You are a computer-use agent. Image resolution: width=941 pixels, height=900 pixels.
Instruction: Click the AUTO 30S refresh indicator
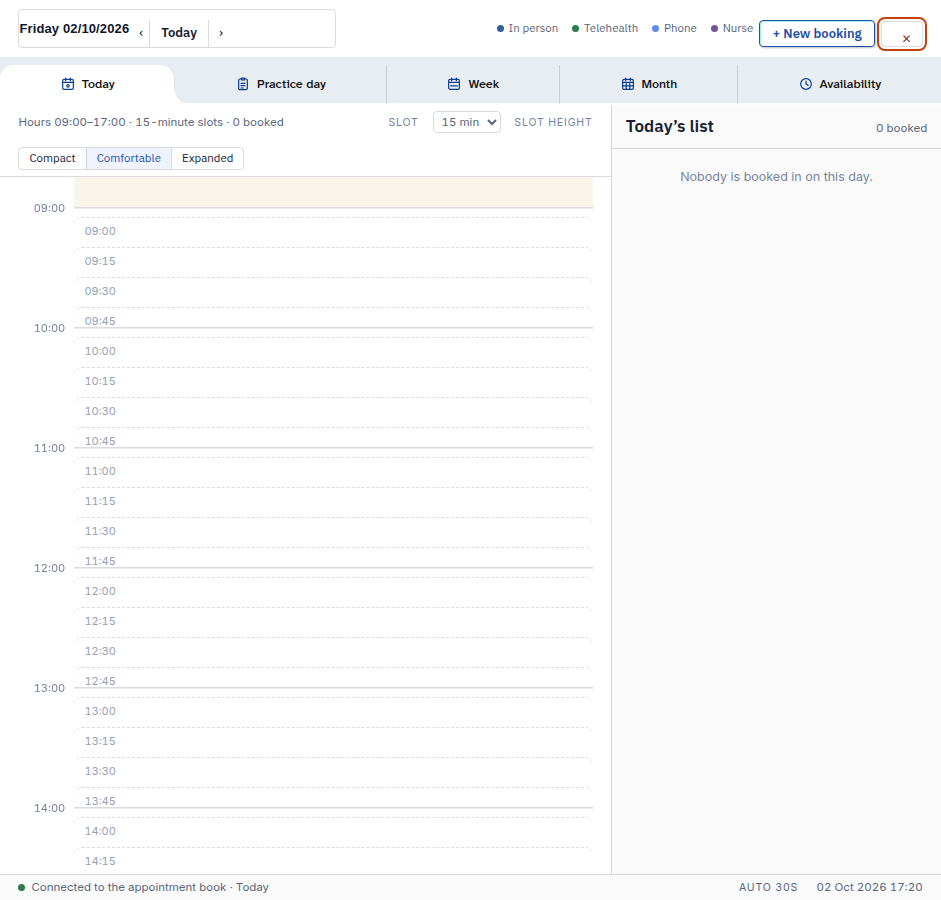click(x=768, y=887)
